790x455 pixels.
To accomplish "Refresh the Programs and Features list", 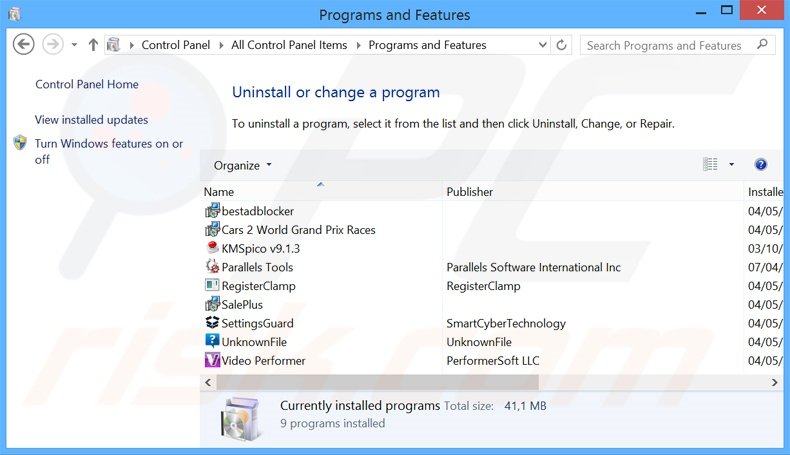I will click(x=561, y=45).
